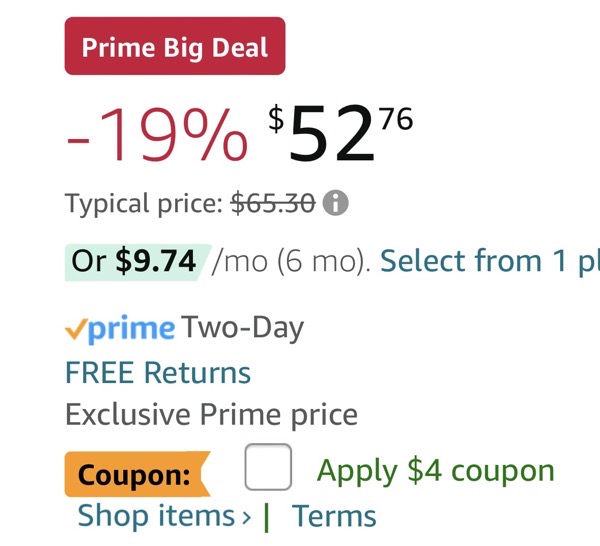Click the chevron after Shop items
The image size is (600, 546).
click(x=246, y=517)
